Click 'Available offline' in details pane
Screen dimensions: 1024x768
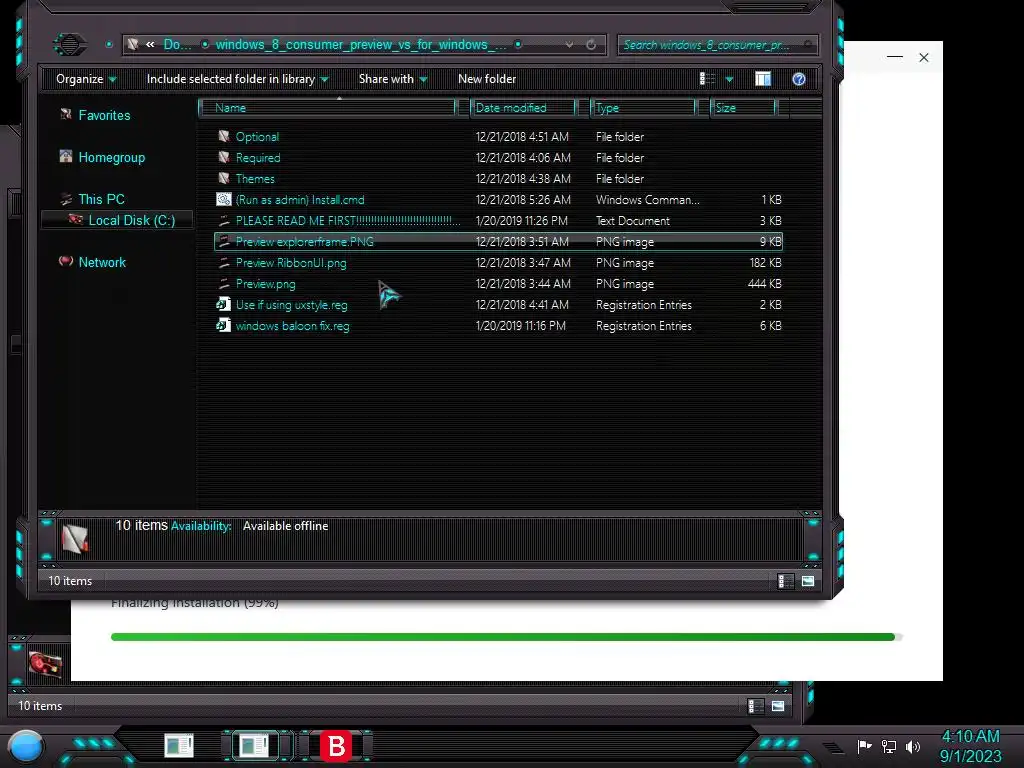[x=285, y=526]
